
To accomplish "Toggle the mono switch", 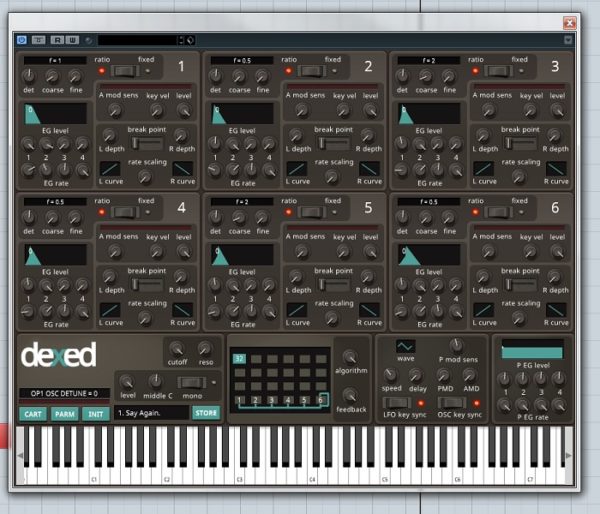I will pyautogui.click(x=191, y=382).
